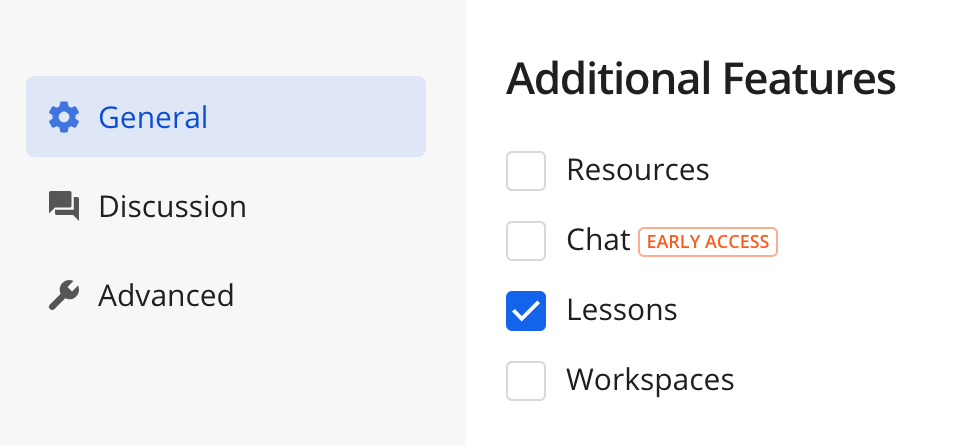Click the wrench icon for Advanced
958x446 pixels.
tap(64, 296)
